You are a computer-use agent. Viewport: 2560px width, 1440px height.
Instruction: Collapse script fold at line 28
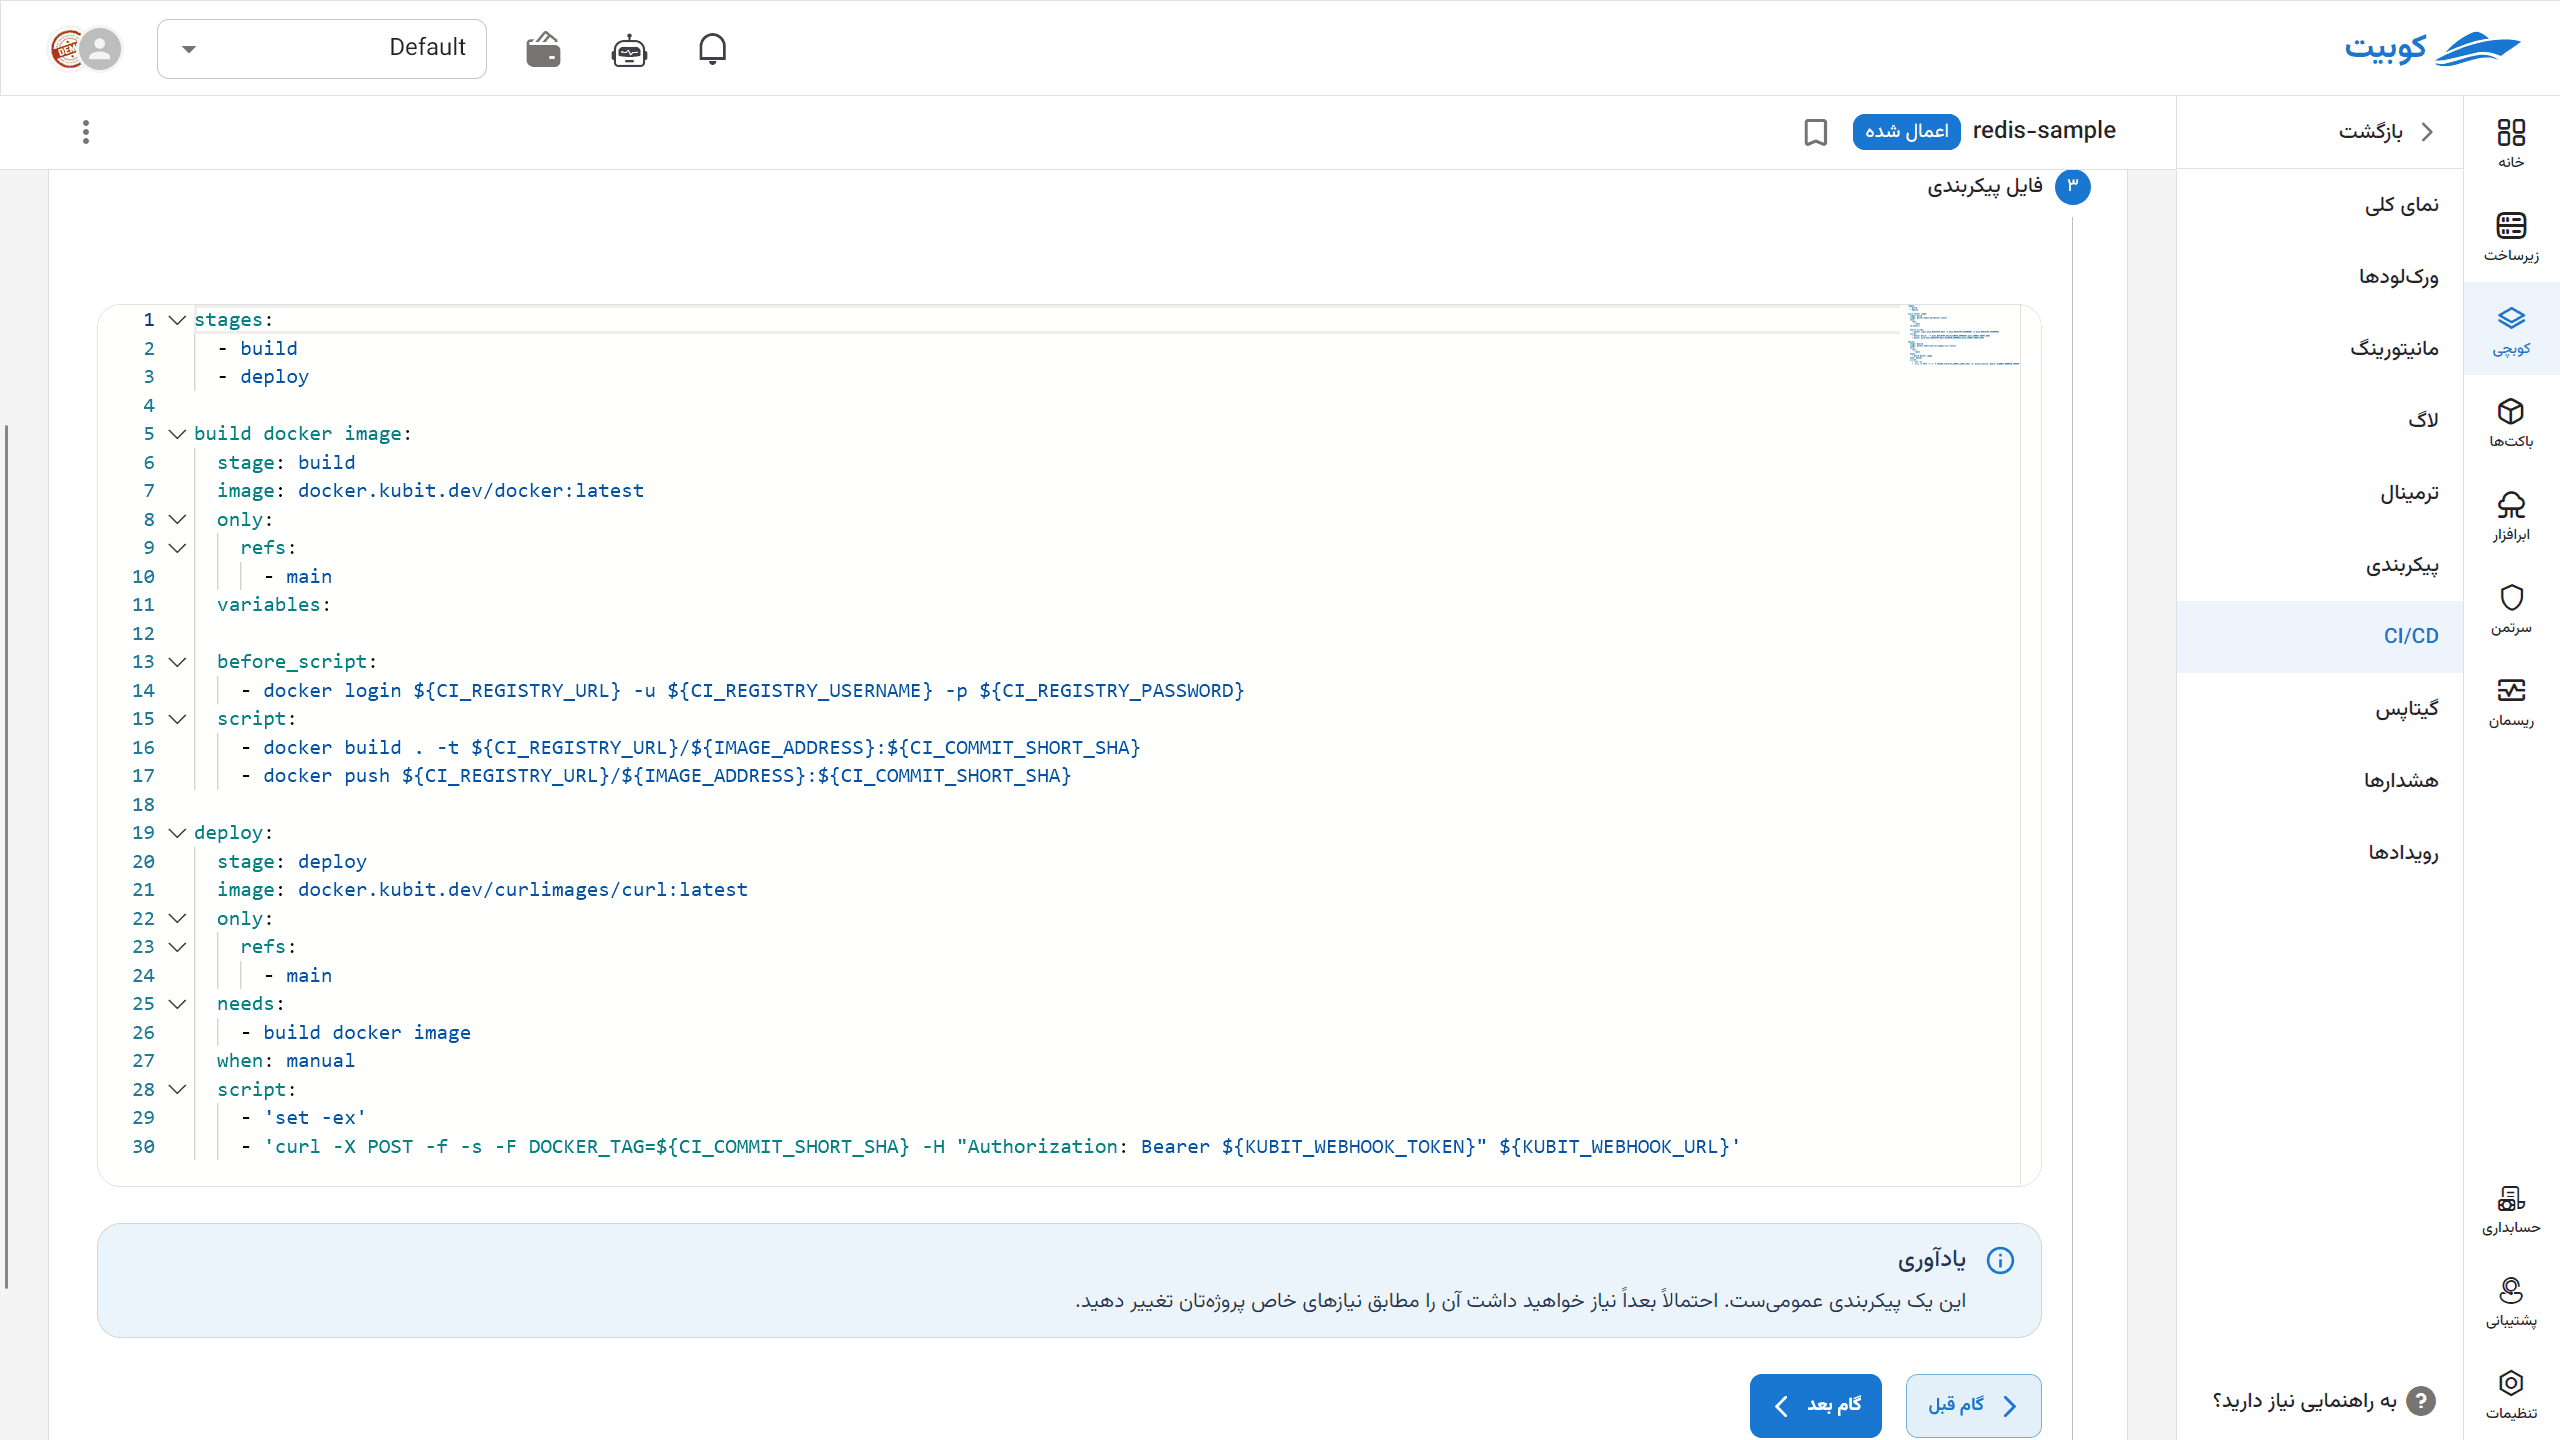point(177,1090)
